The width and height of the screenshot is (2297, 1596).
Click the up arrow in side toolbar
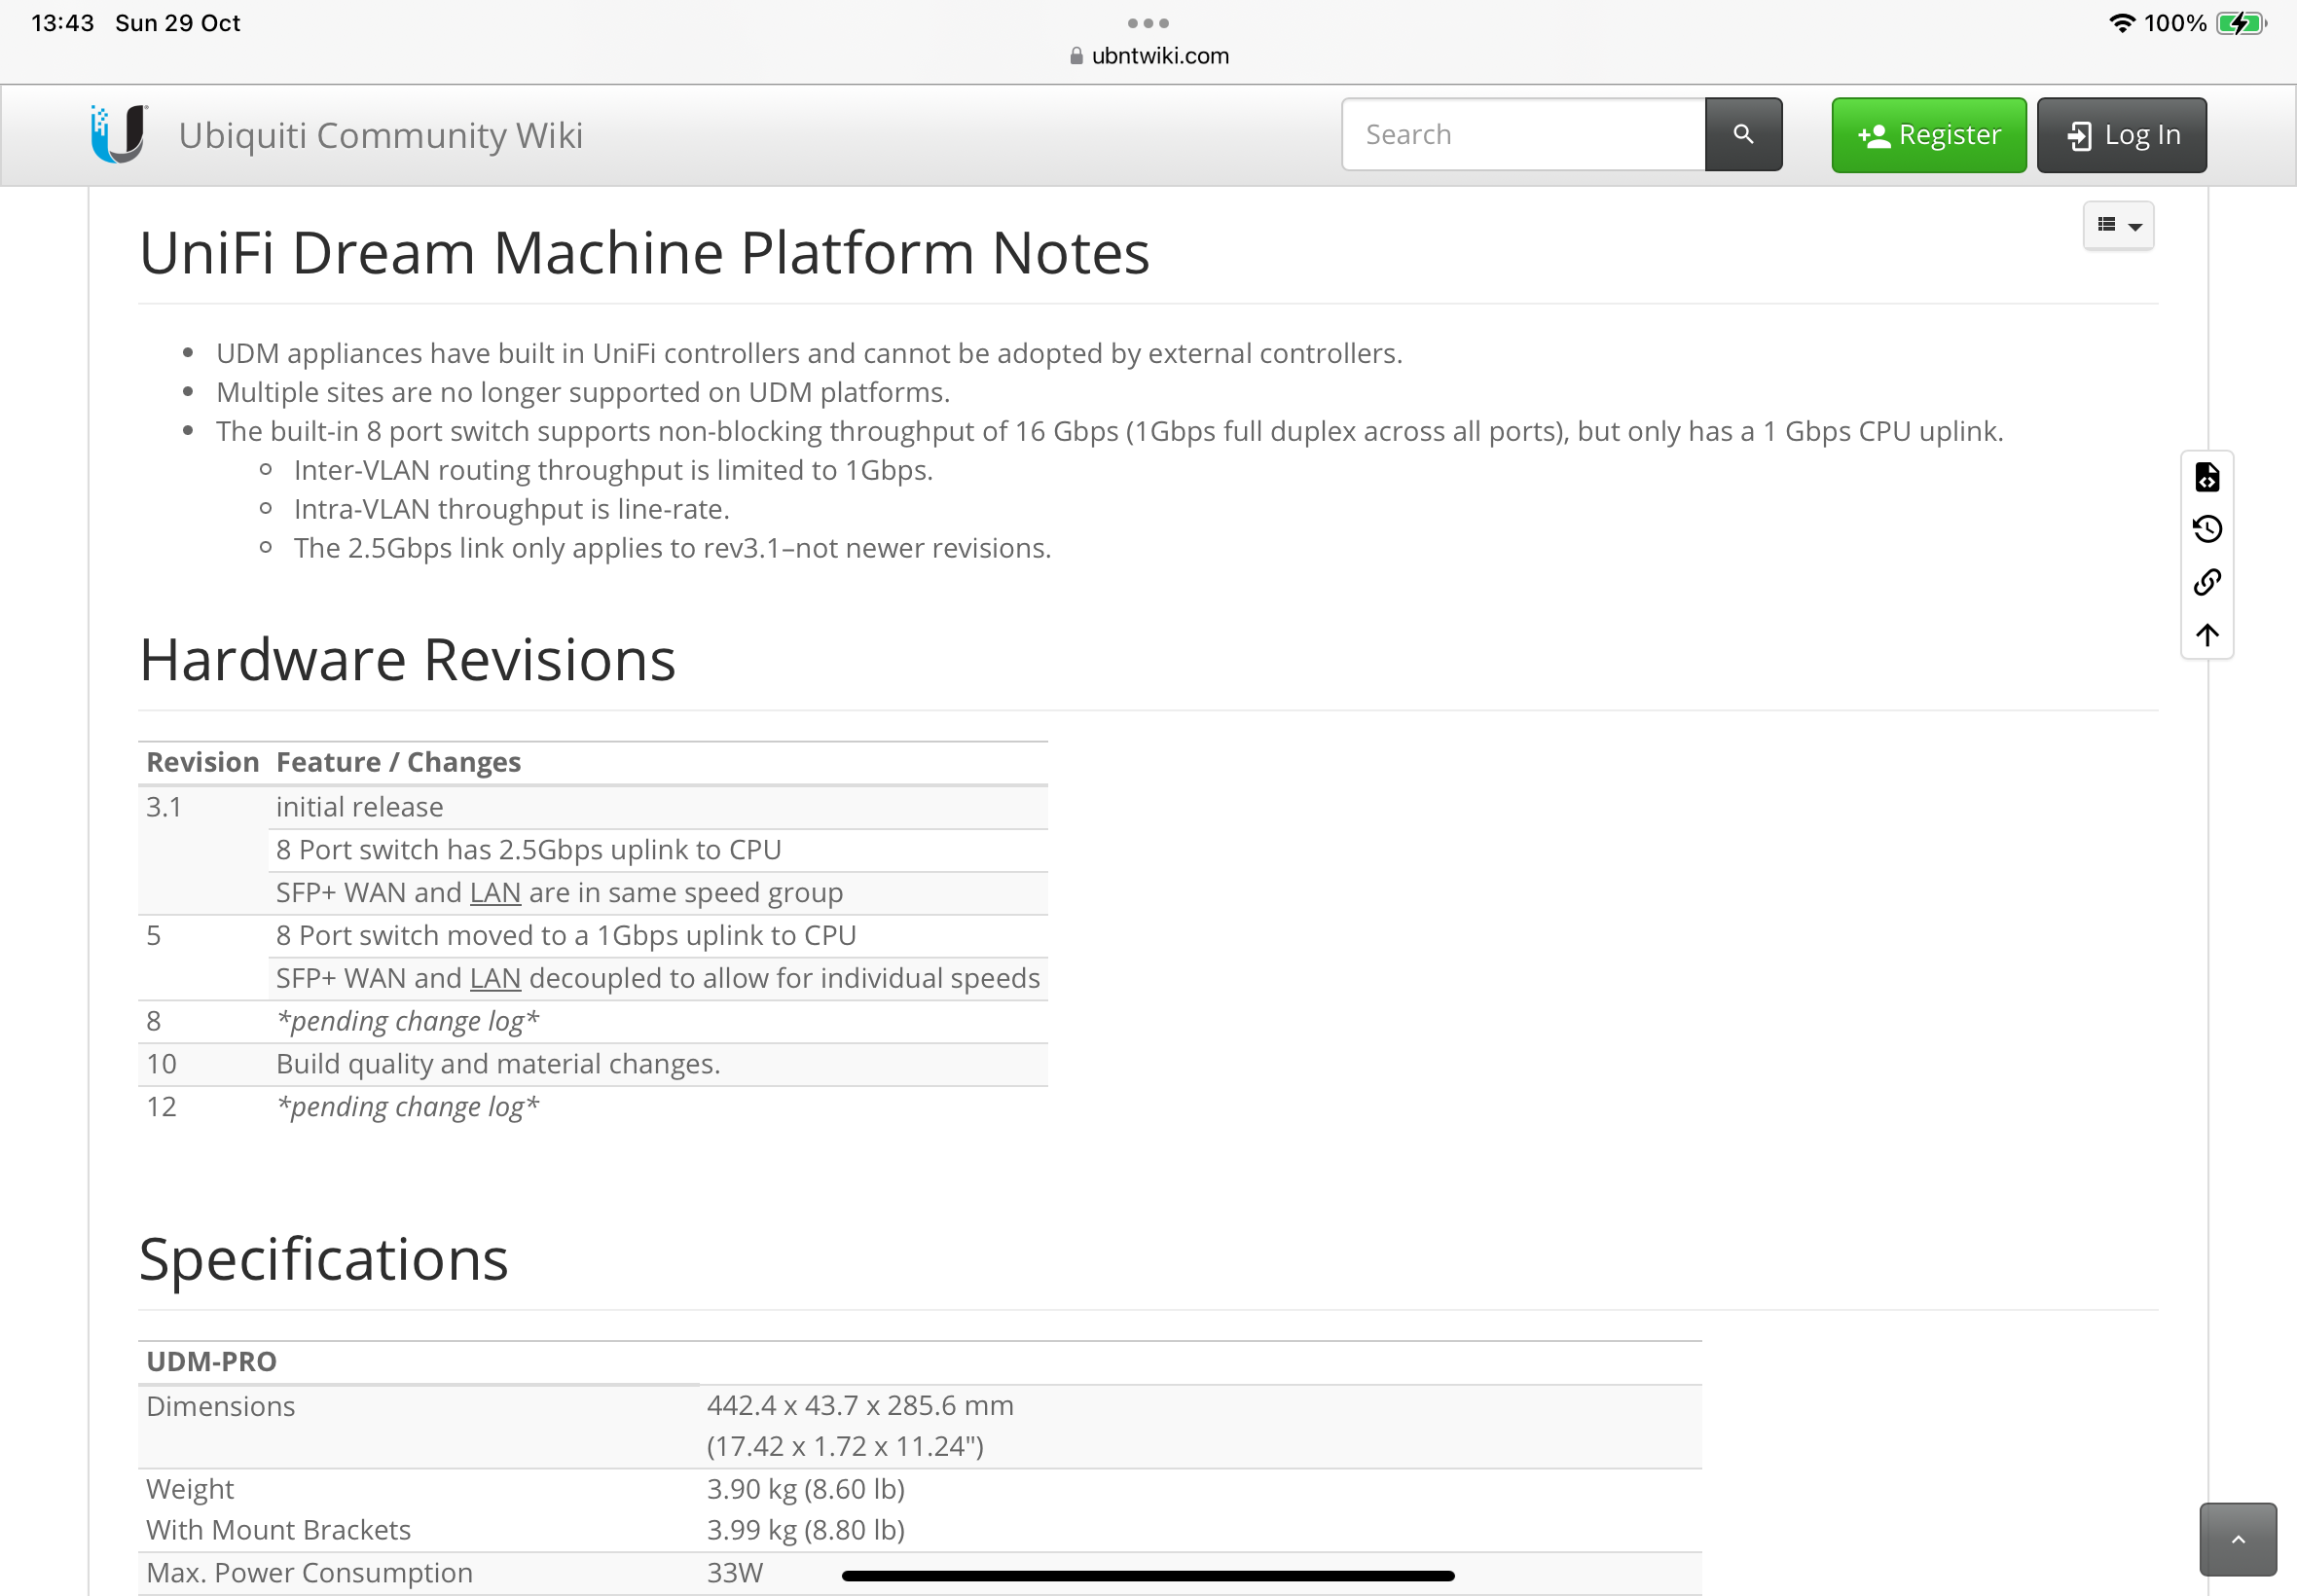2206,634
